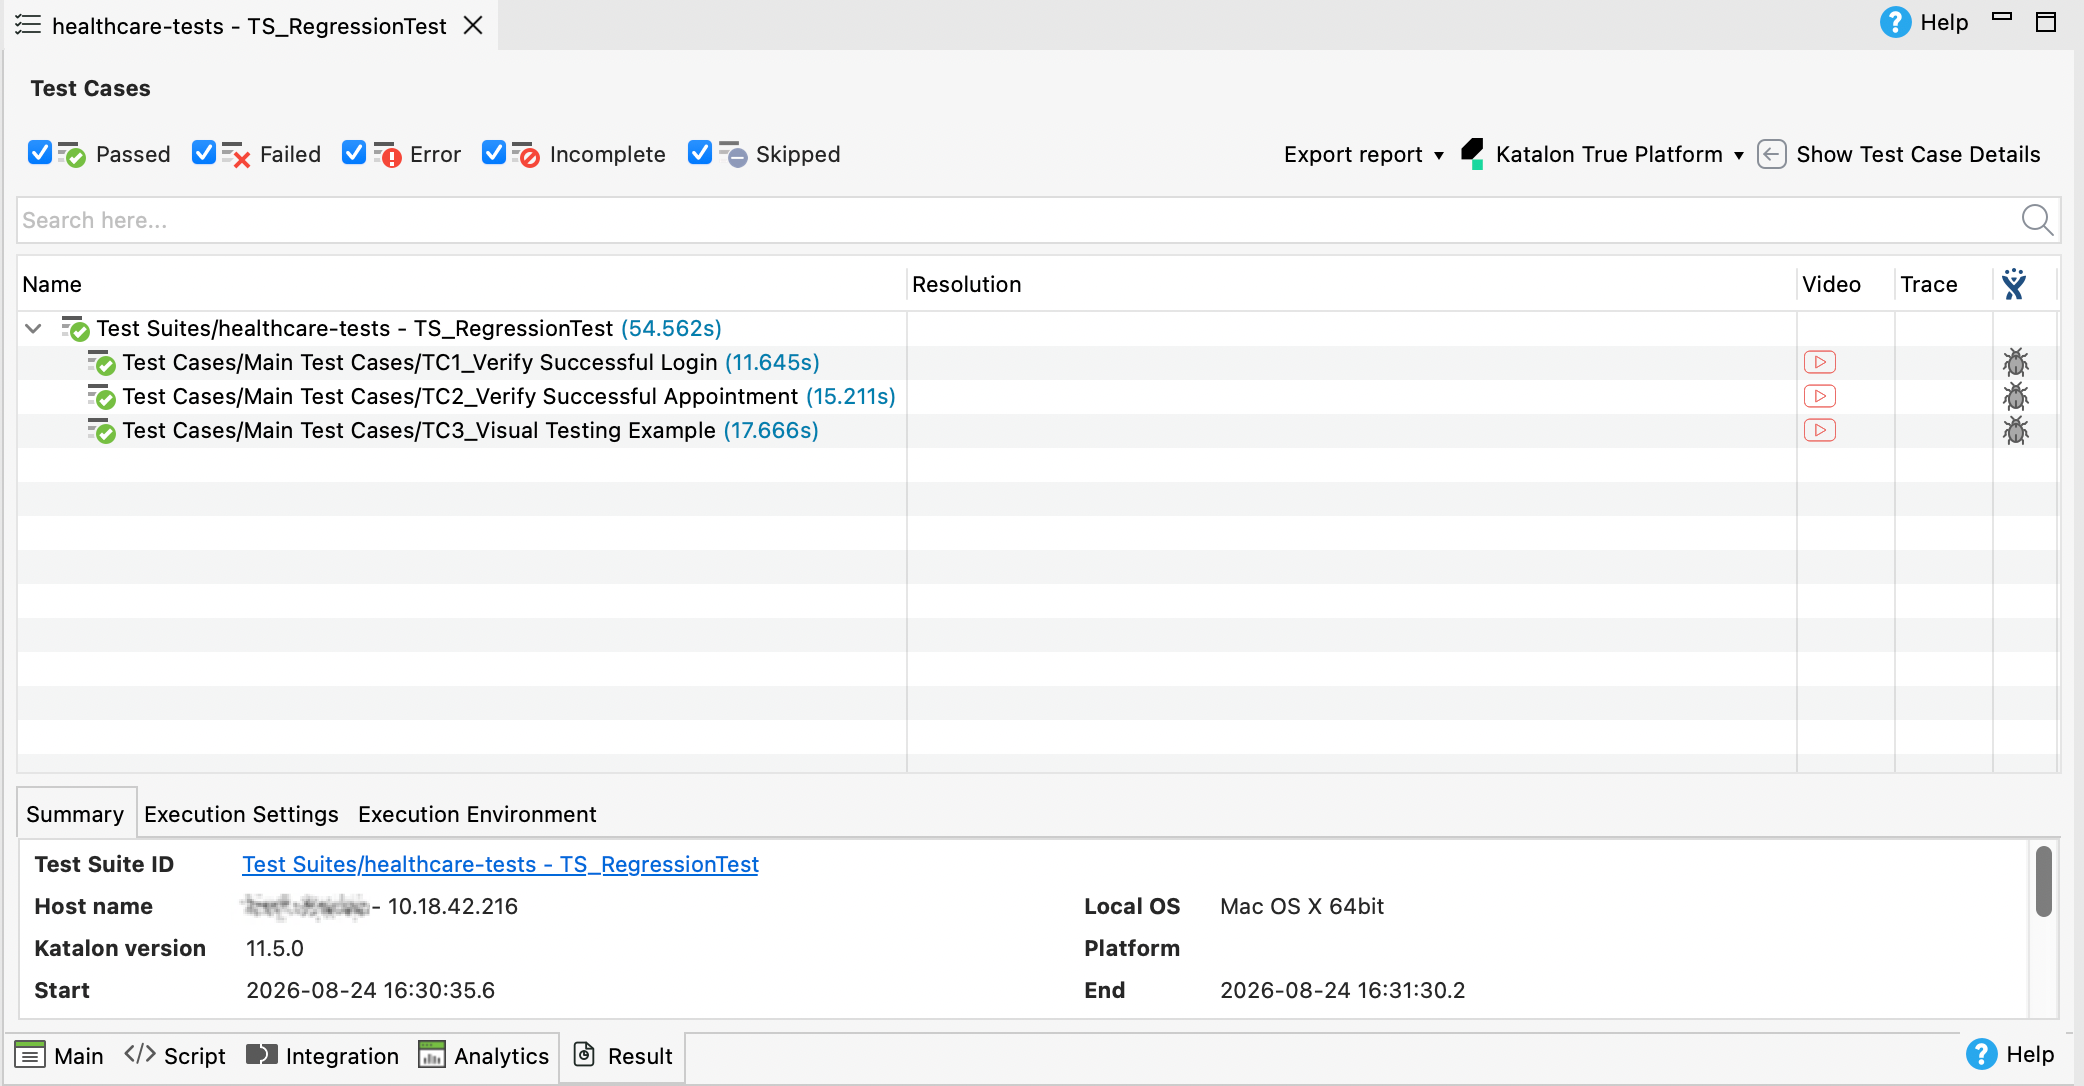2084x1086 pixels.
Task: Switch to the Summary tab
Action: pos(75,814)
